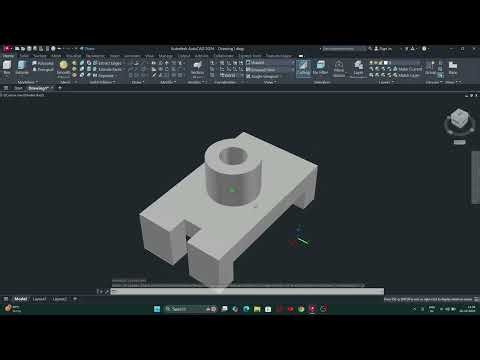
Task: Select the Layout1 tab
Action: [39, 299]
